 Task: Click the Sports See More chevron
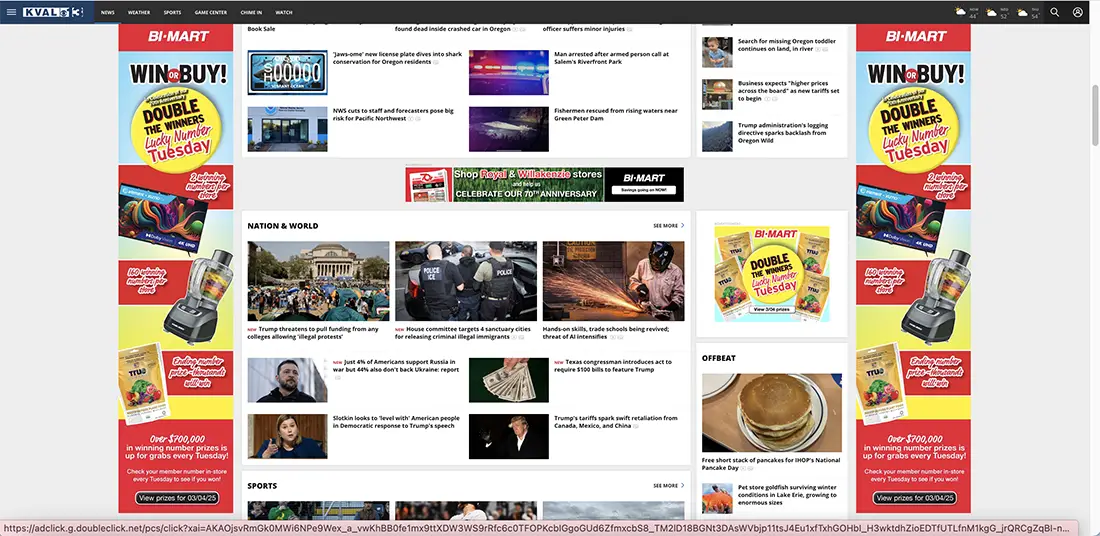(x=683, y=485)
